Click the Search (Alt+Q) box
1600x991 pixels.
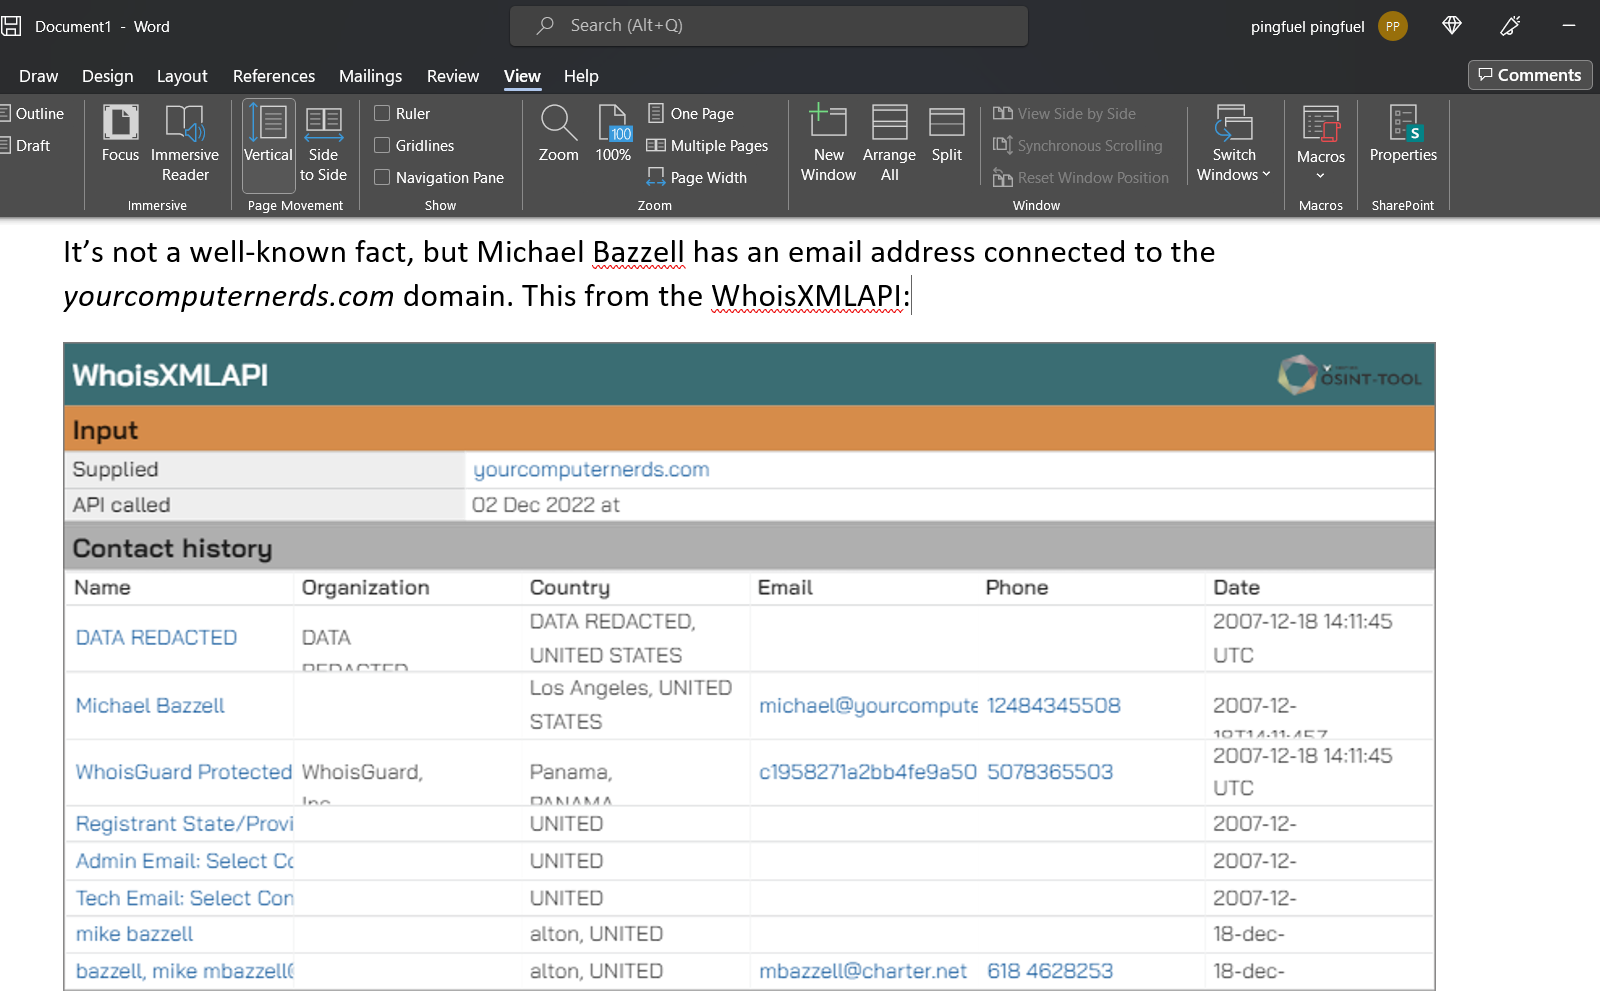coord(769,26)
